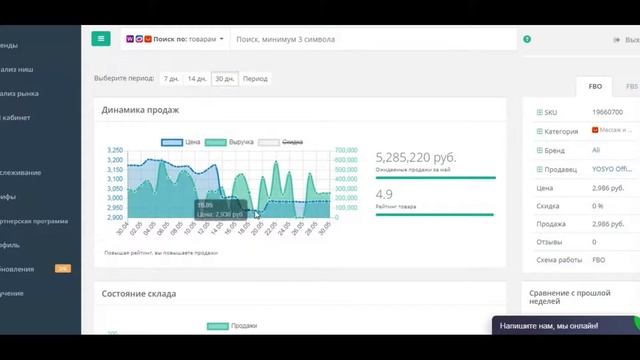Open the 'отслеживание' sidebar item
The image size is (640, 360).
pyautogui.click(x=20, y=173)
